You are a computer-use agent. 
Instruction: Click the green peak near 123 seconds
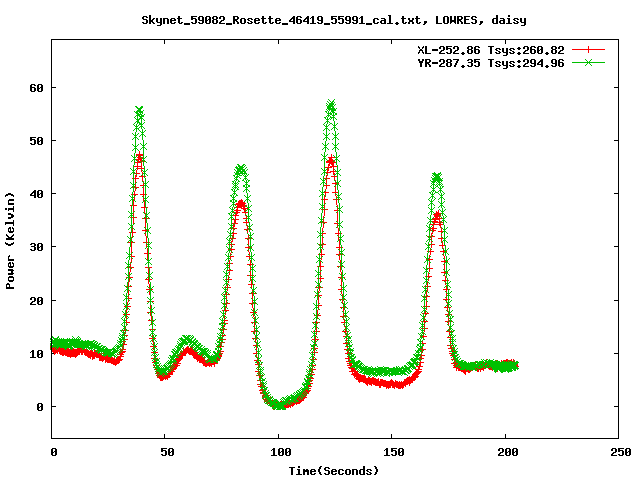[x=331, y=105]
